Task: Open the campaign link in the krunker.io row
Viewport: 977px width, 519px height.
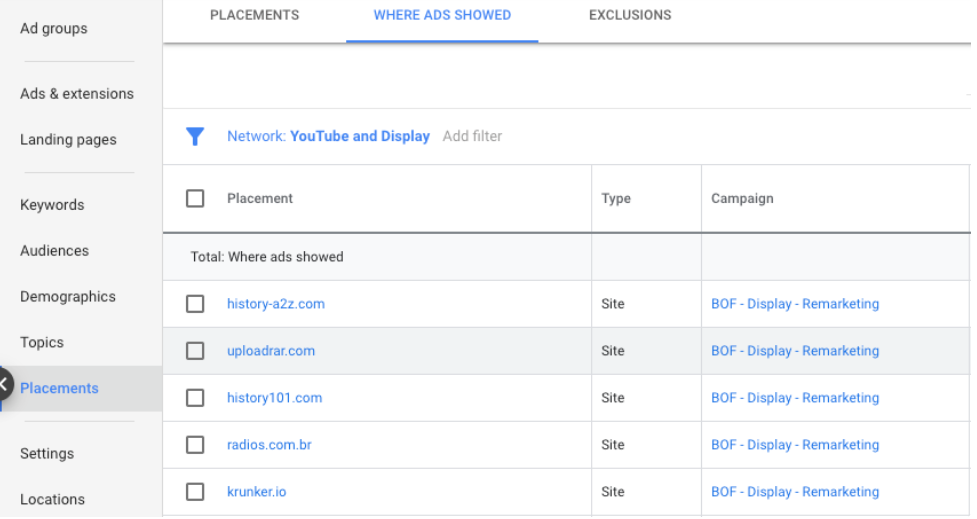Action: tap(795, 492)
